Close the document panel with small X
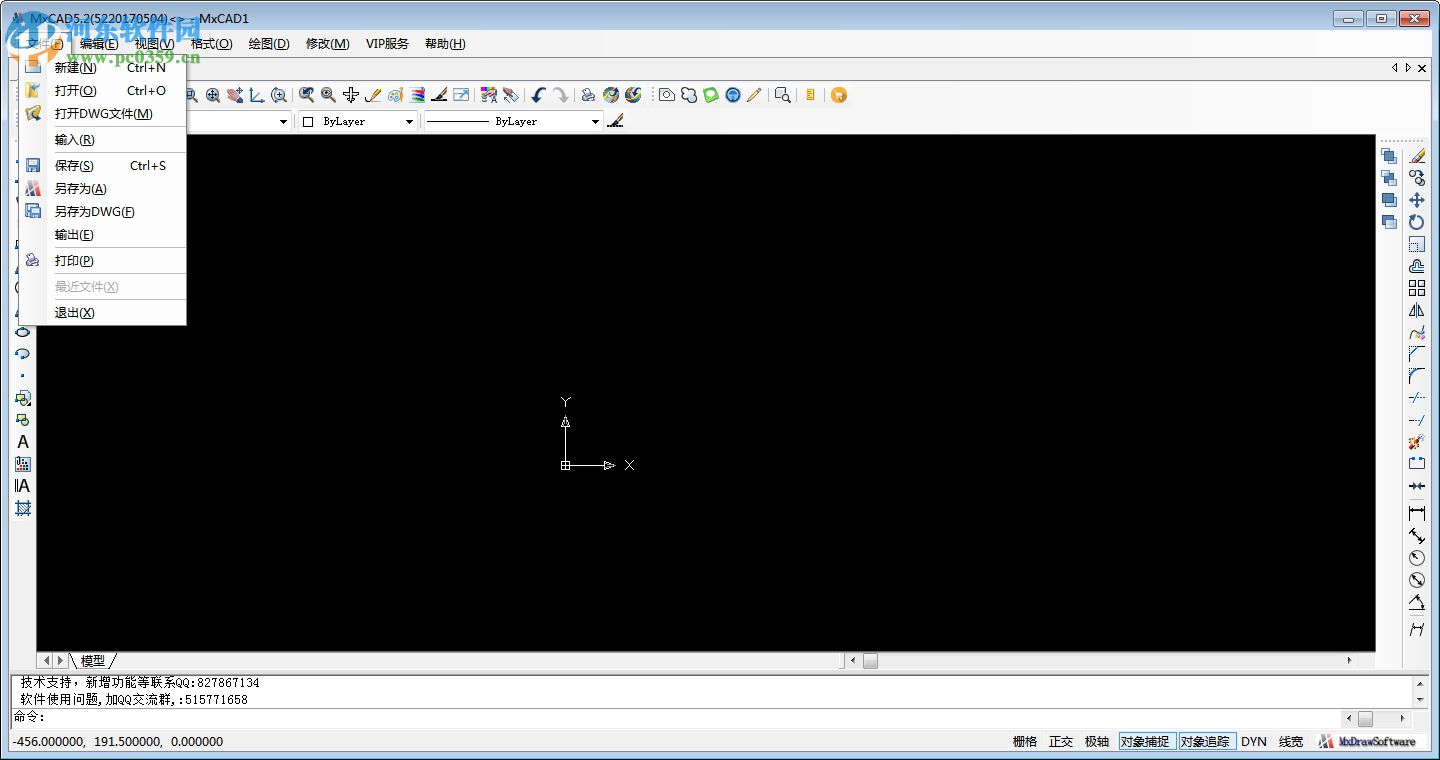This screenshot has width=1440, height=760. pos(1423,68)
